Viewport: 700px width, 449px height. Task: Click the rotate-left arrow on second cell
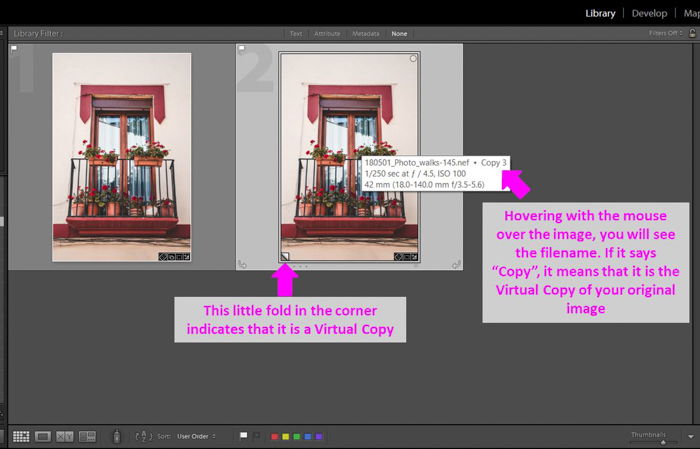click(242, 264)
